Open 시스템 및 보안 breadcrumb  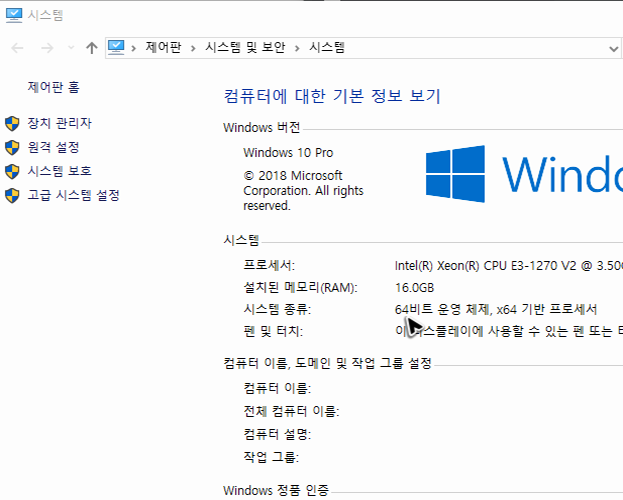[245, 47]
